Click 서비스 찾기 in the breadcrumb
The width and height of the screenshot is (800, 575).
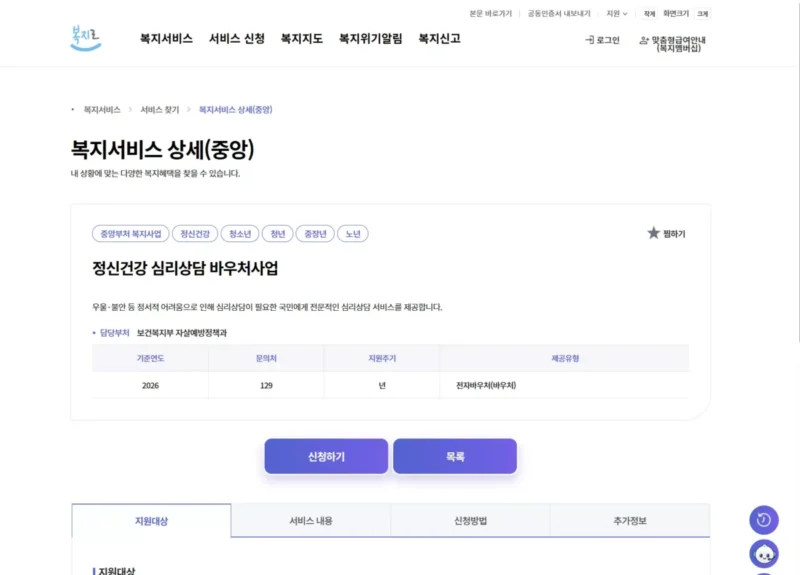tap(160, 110)
